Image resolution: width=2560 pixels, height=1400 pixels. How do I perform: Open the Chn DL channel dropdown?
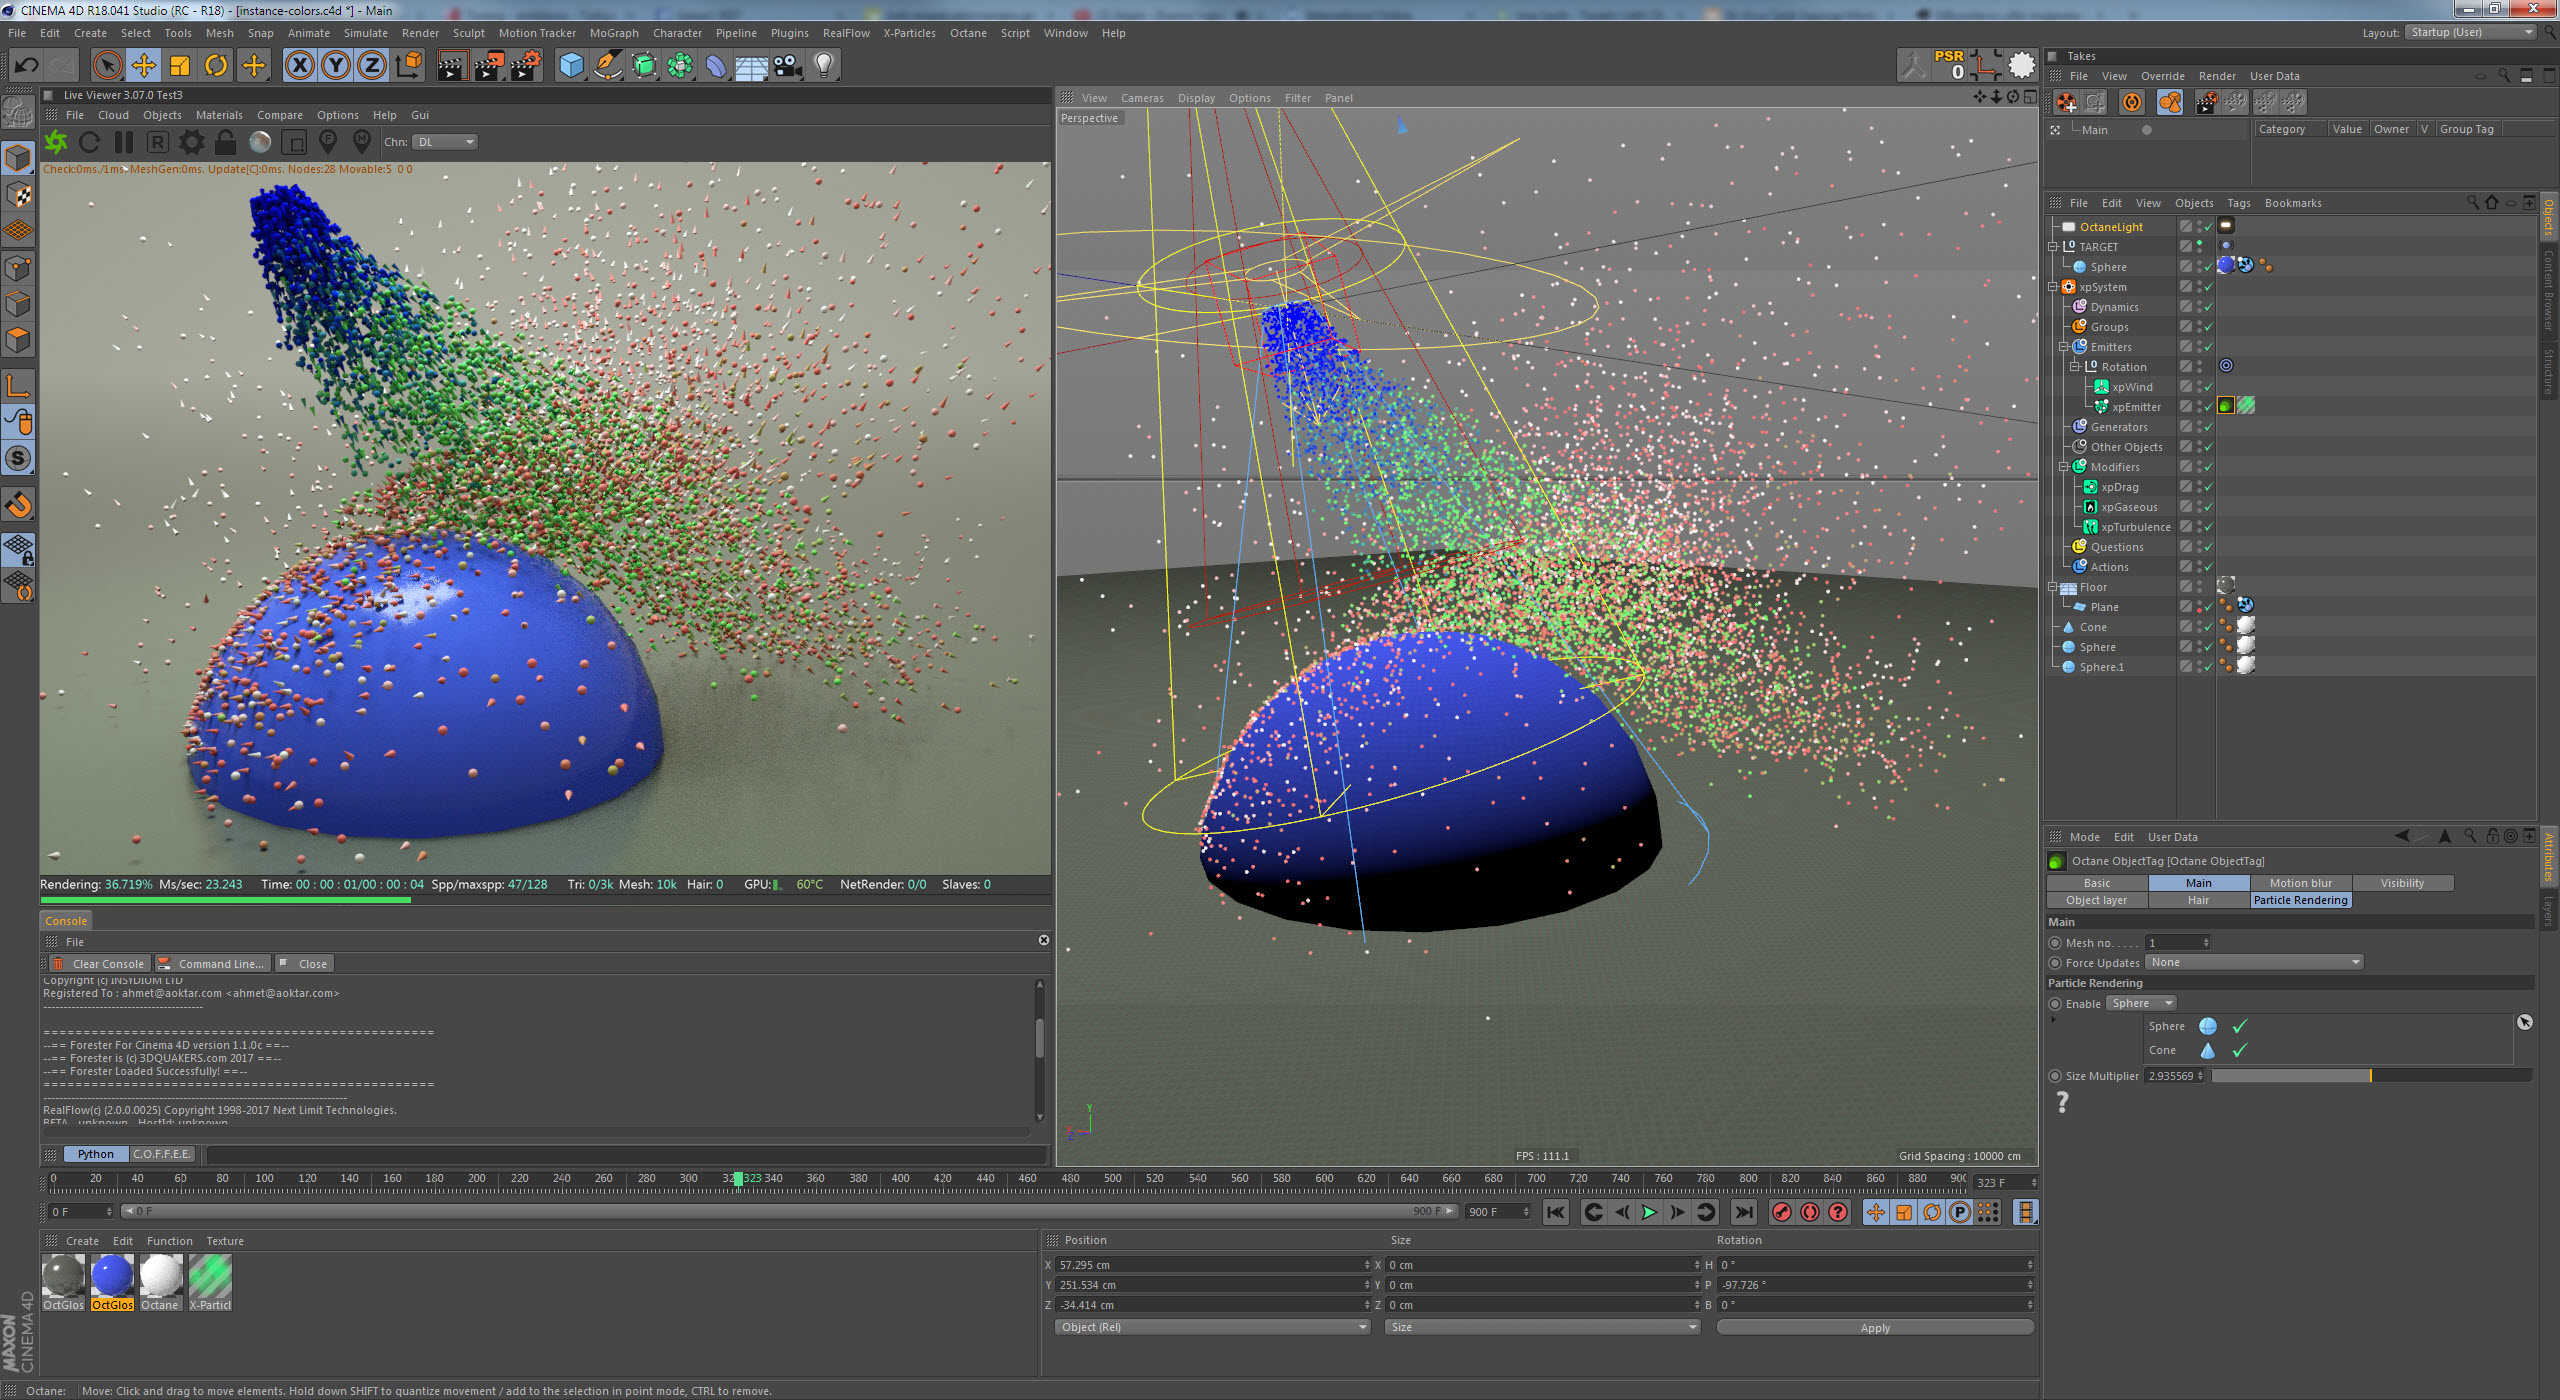point(446,142)
